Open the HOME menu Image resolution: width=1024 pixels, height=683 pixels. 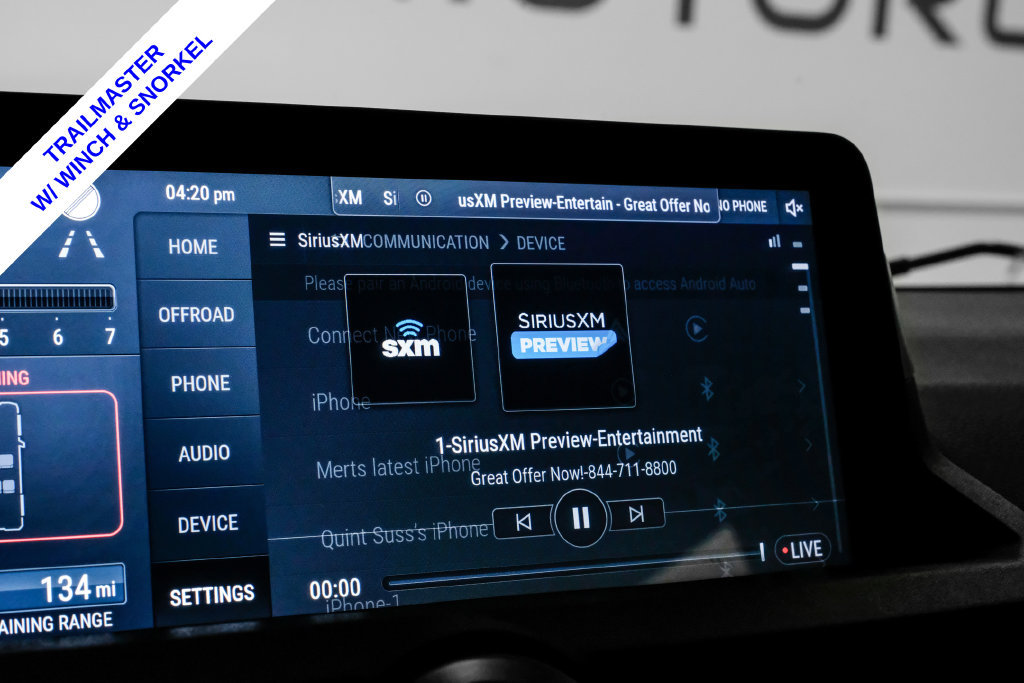193,247
